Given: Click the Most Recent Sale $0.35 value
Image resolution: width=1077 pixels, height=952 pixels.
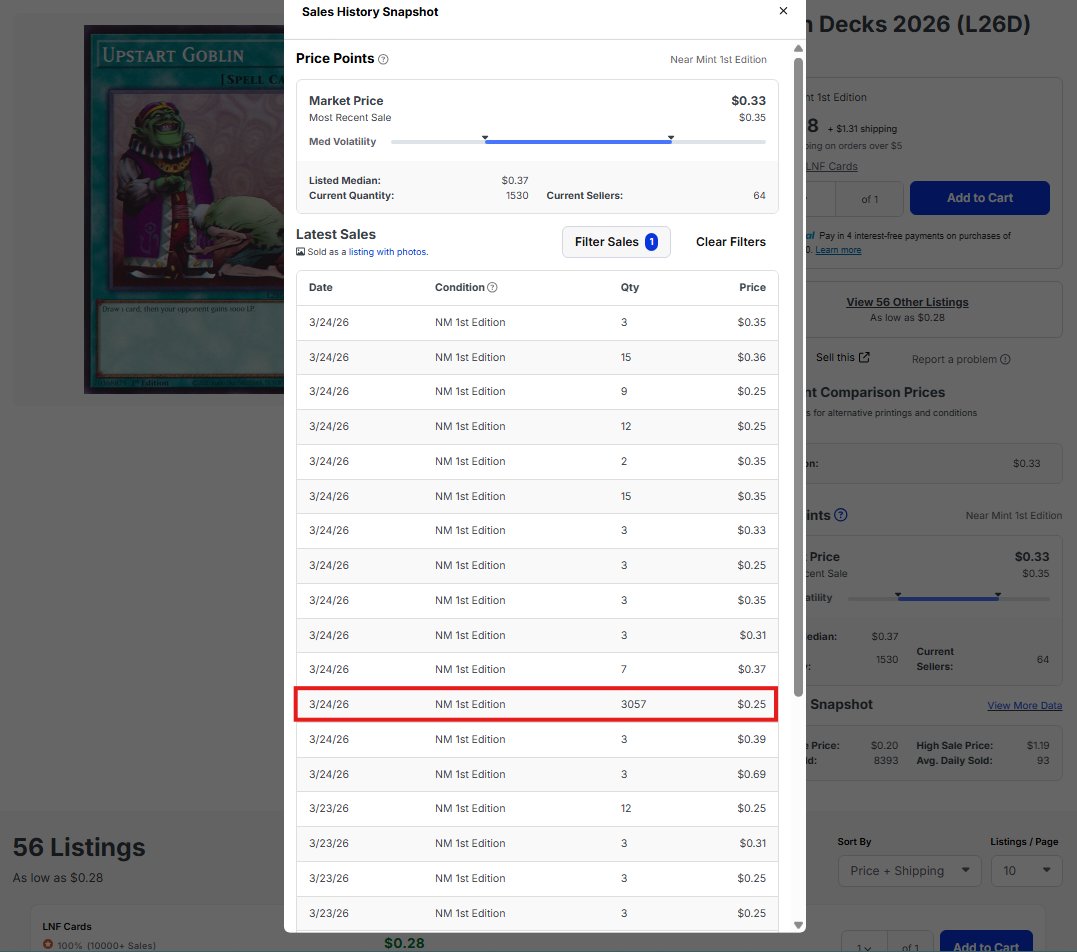Looking at the screenshot, I should [x=752, y=117].
